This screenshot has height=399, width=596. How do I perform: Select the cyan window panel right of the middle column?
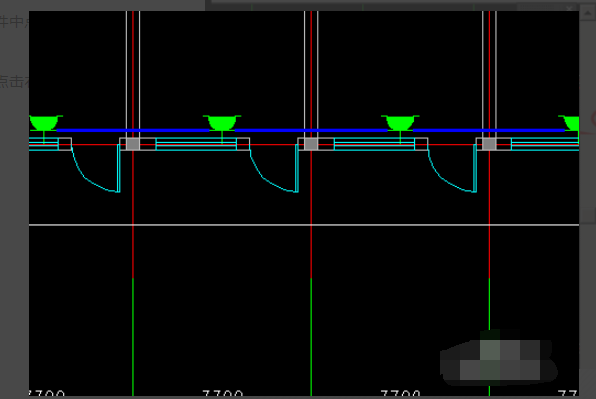pos(374,144)
